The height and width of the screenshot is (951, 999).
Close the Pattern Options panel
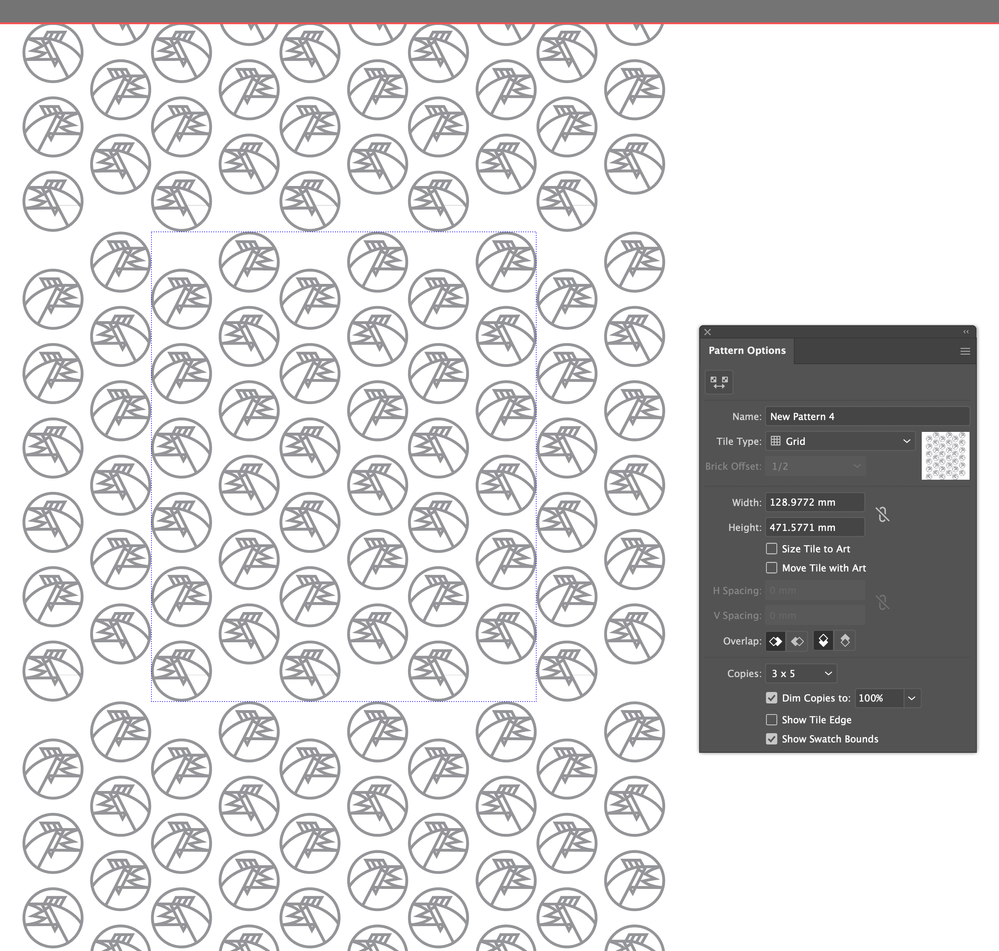[x=707, y=332]
